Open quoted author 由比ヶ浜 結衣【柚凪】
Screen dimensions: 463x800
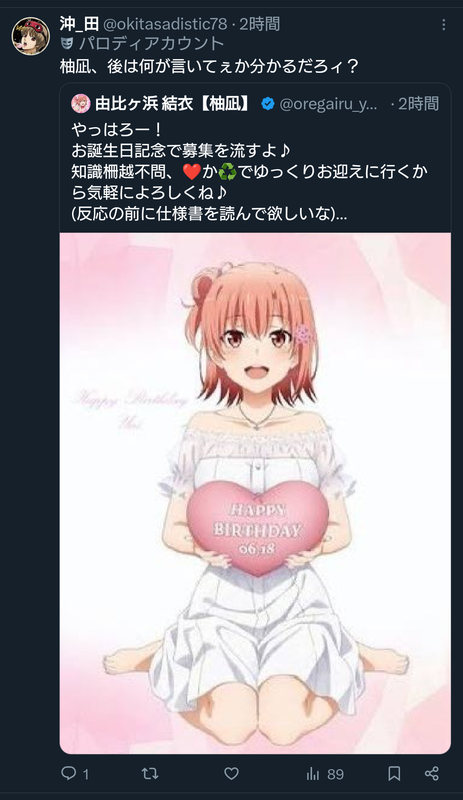[173, 104]
